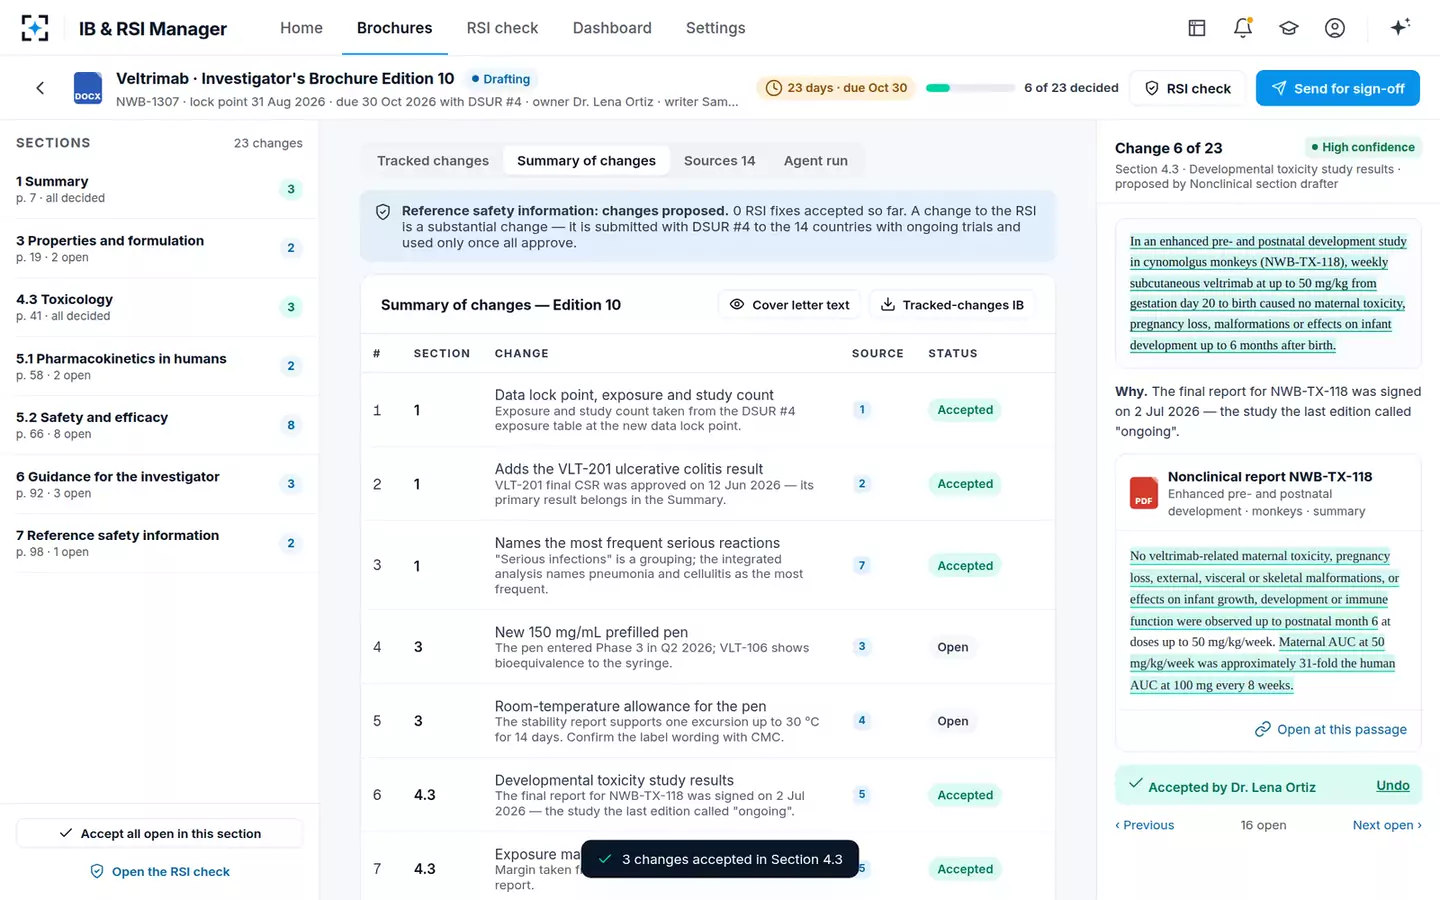Click the Open status for prefilled pen row
This screenshot has width=1440, height=900.
tap(953, 647)
